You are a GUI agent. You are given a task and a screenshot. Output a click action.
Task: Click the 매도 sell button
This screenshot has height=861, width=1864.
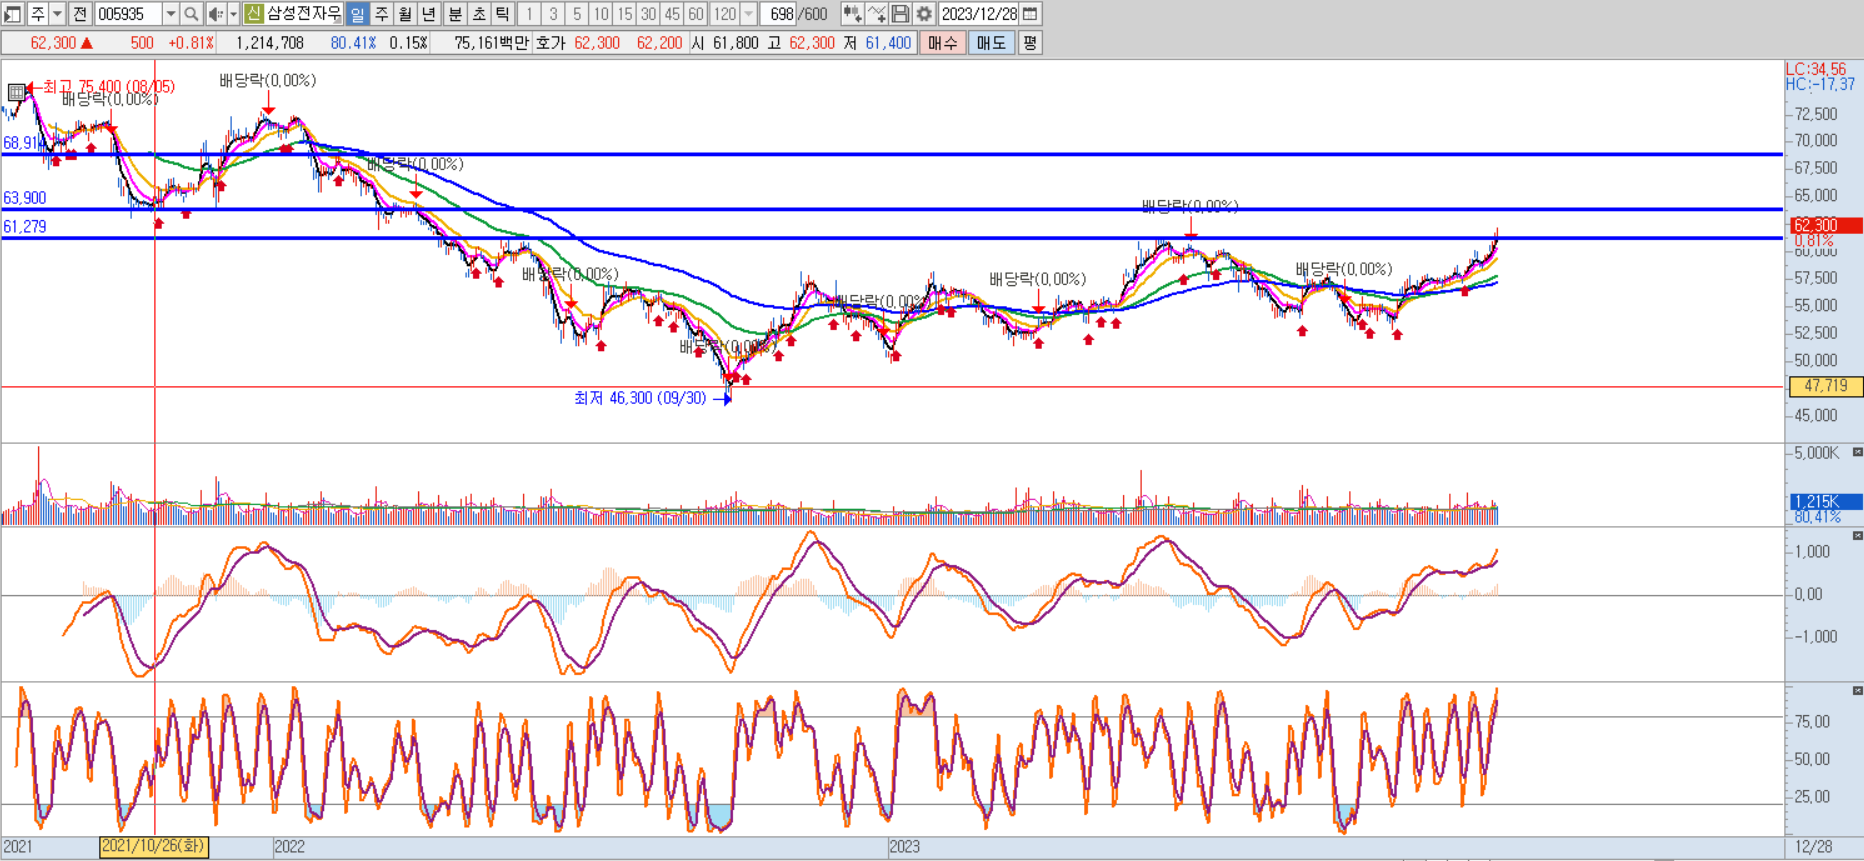(x=991, y=43)
